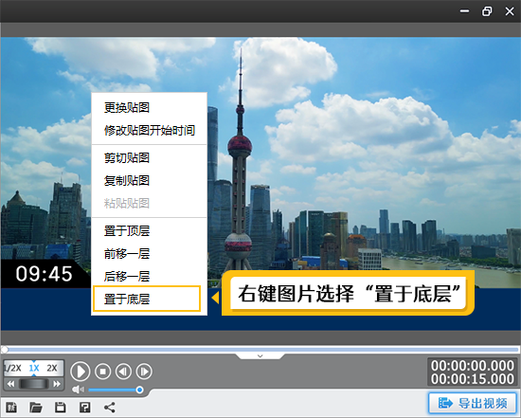Save the project with the floppy disk icon

[60, 407]
